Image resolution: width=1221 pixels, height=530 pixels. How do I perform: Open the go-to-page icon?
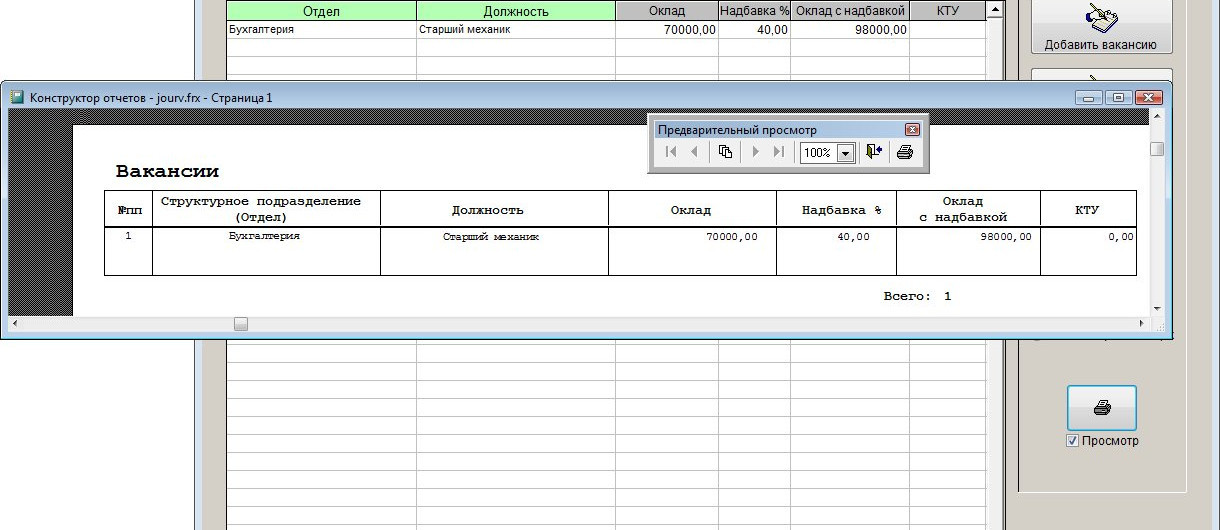click(725, 152)
